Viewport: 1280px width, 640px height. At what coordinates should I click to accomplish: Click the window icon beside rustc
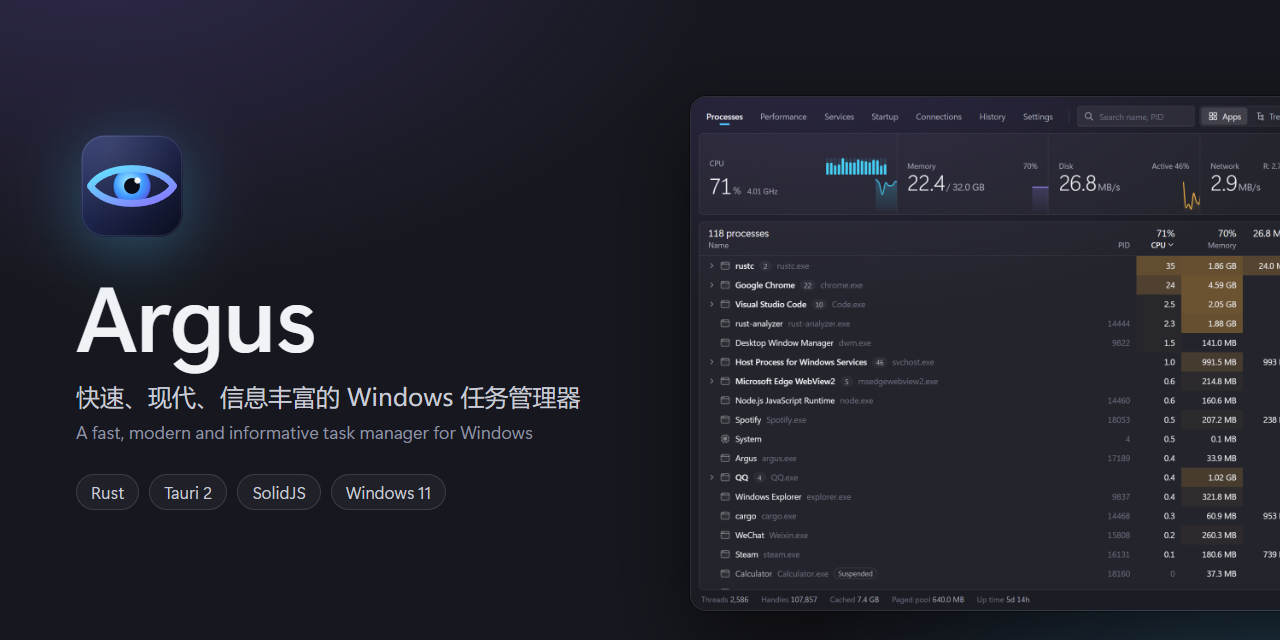[725, 266]
